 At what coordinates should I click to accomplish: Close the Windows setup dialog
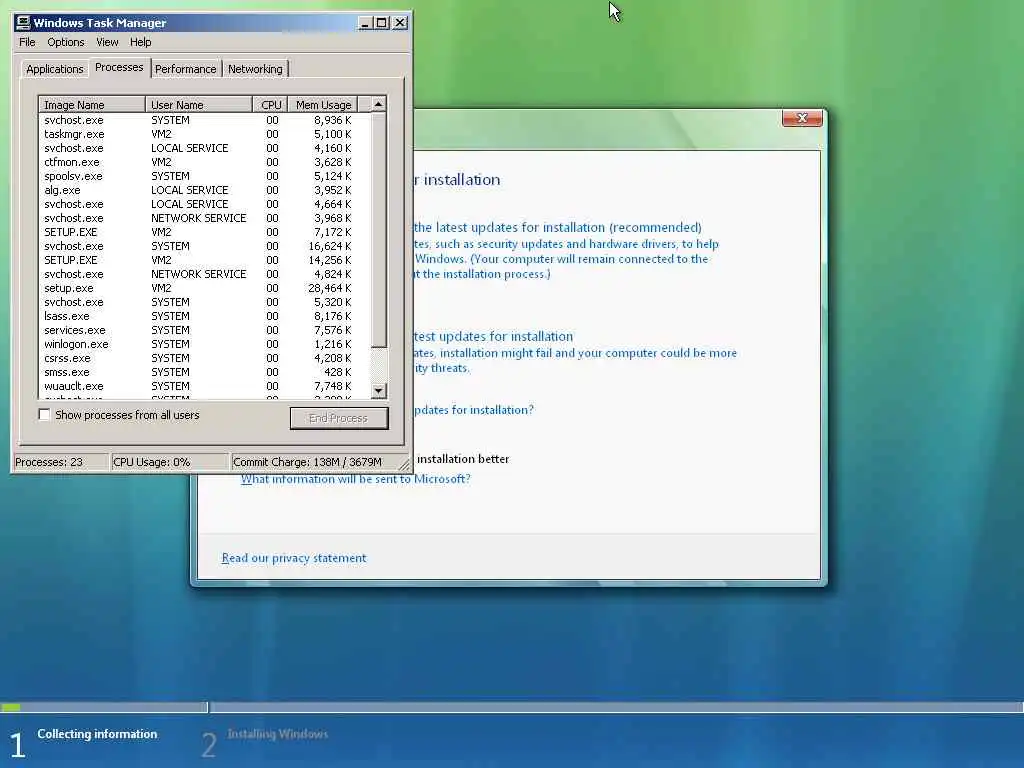pyautogui.click(x=802, y=118)
